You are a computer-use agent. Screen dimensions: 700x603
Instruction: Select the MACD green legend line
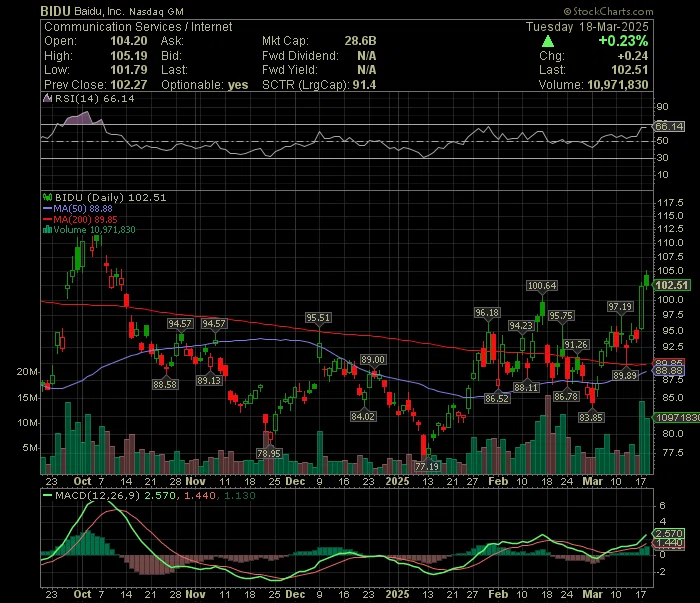[x=47, y=495]
